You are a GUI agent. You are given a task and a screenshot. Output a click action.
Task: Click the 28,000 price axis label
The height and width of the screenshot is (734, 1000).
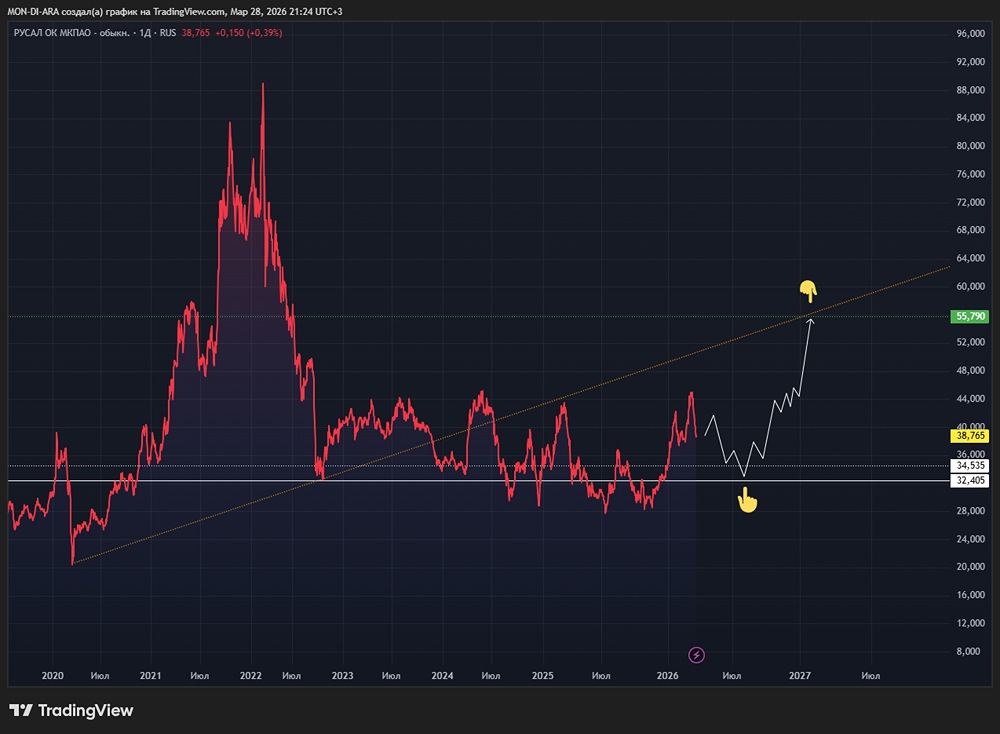pos(971,511)
